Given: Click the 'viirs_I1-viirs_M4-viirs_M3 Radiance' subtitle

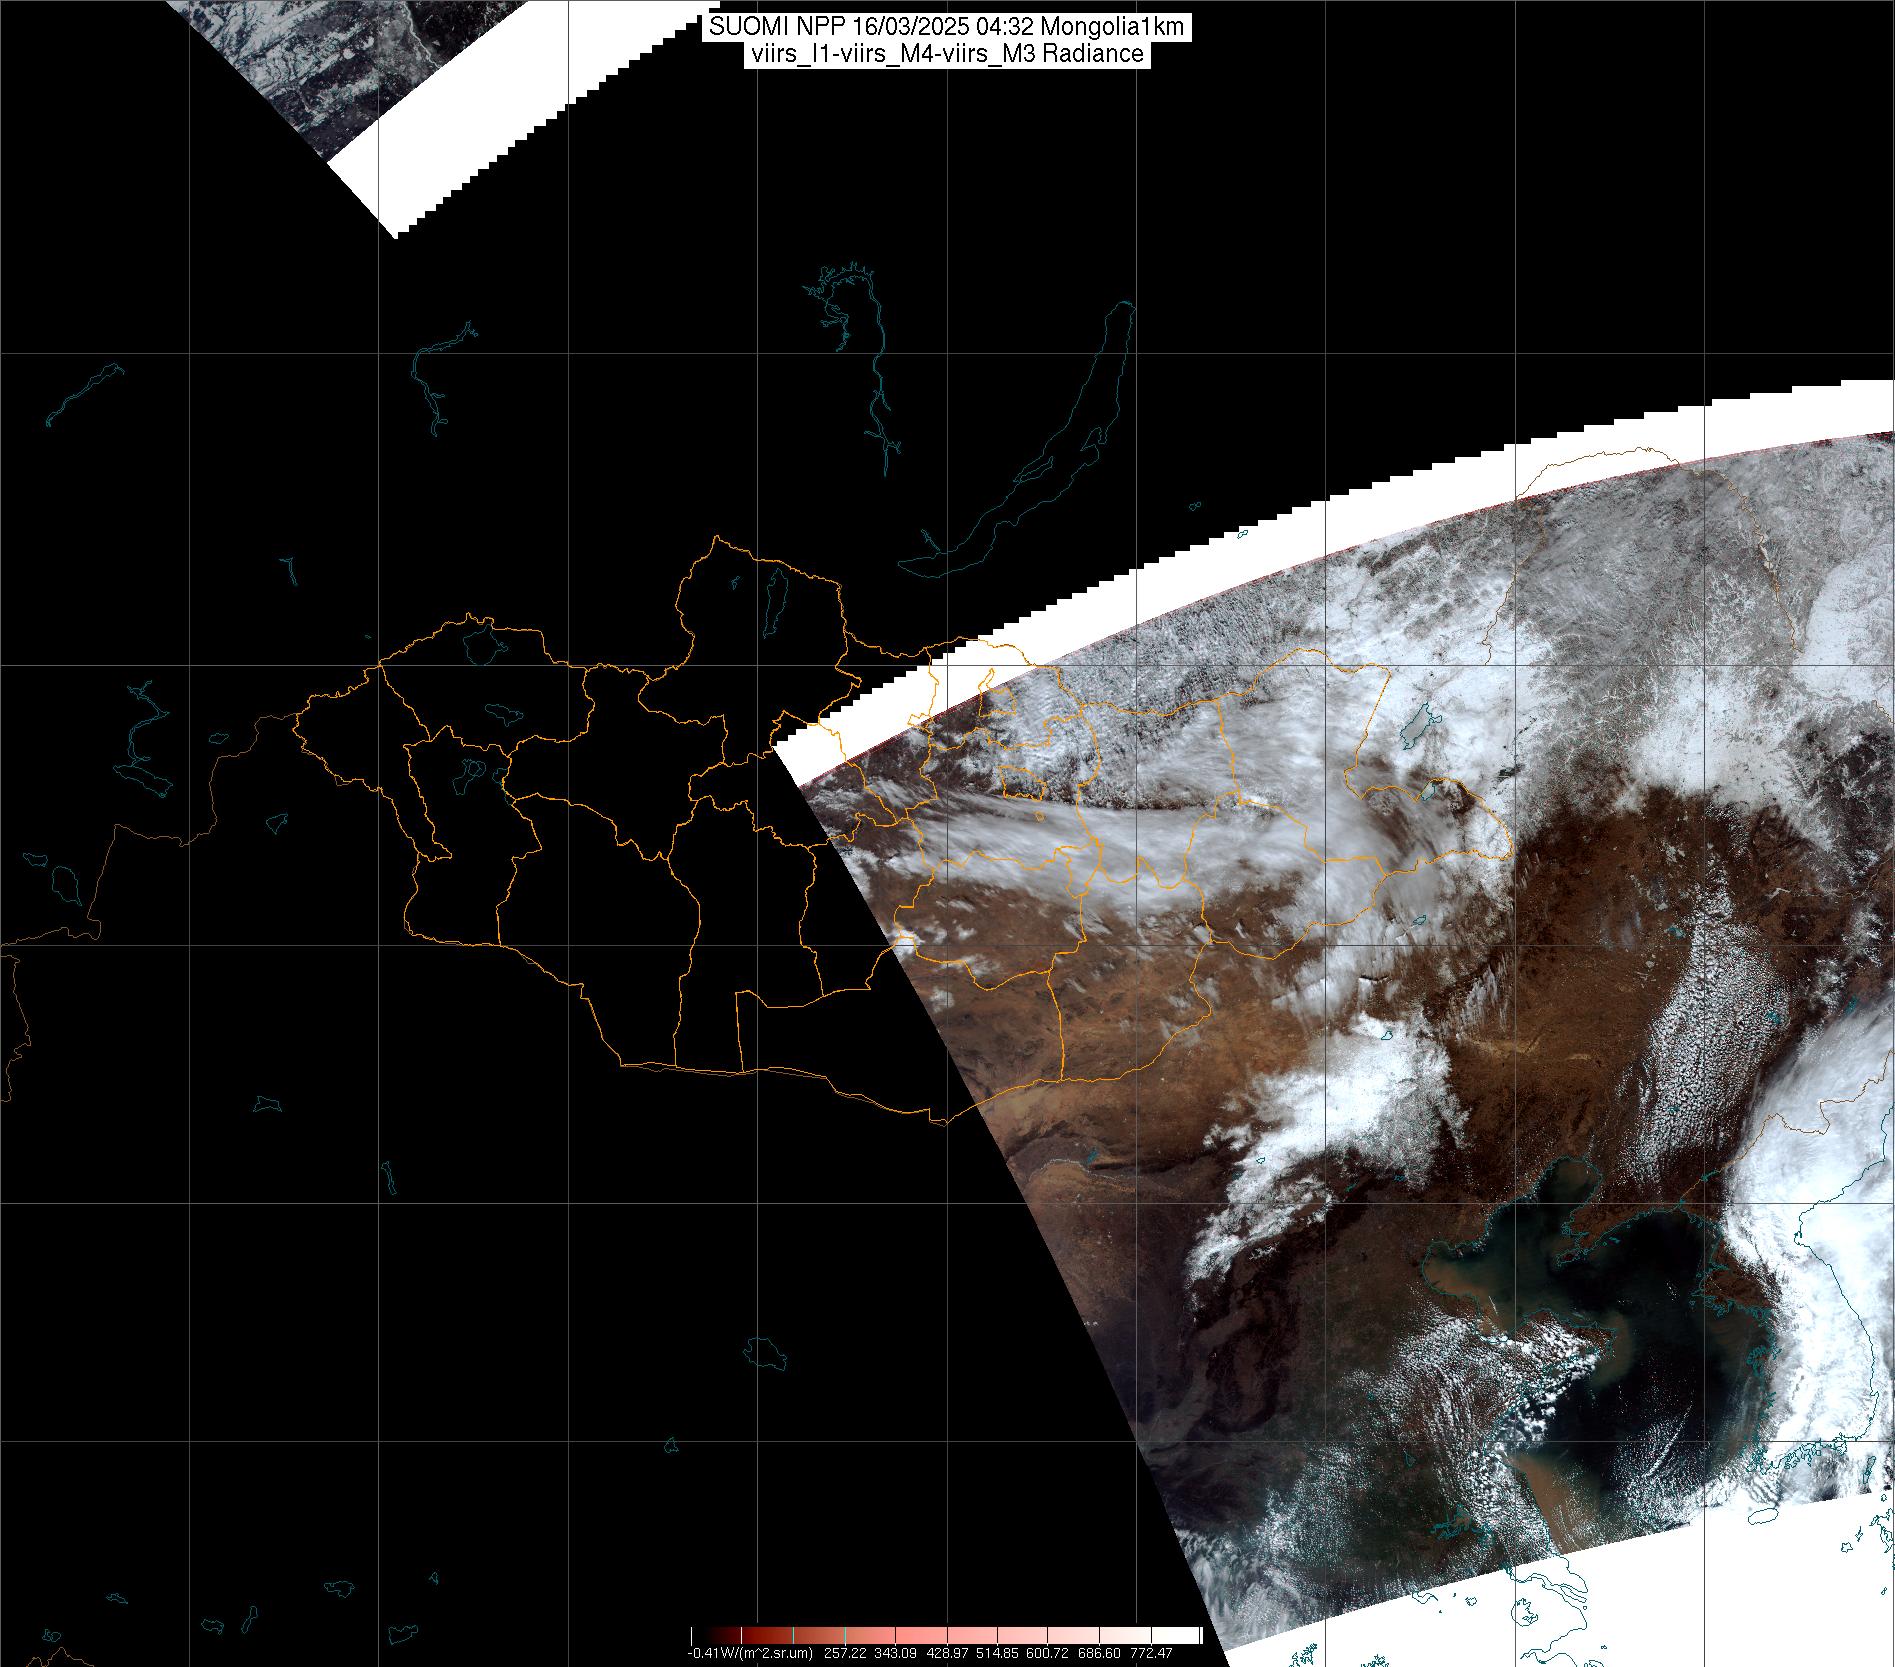Looking at the screenshot, I should tap(947, 54).
